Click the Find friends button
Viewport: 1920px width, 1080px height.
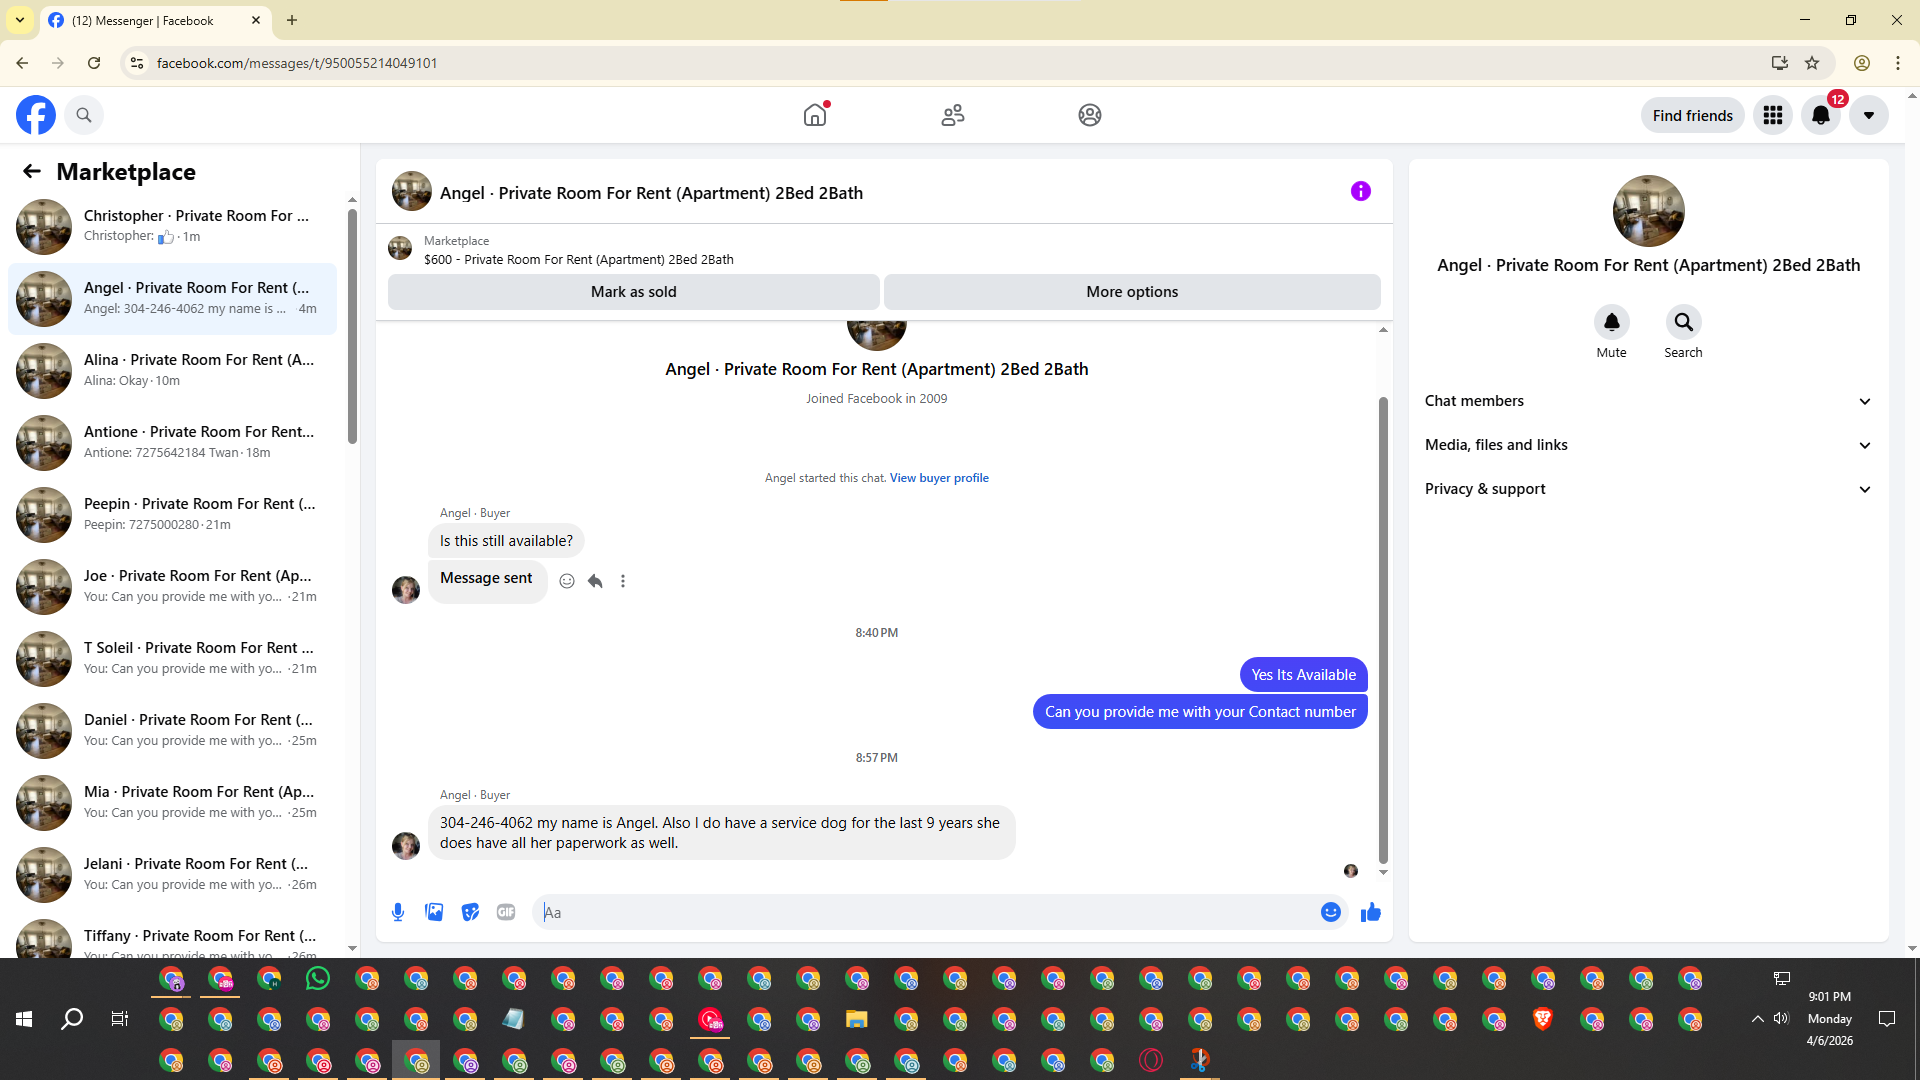pyautogui.click(x=1692, y=115)
